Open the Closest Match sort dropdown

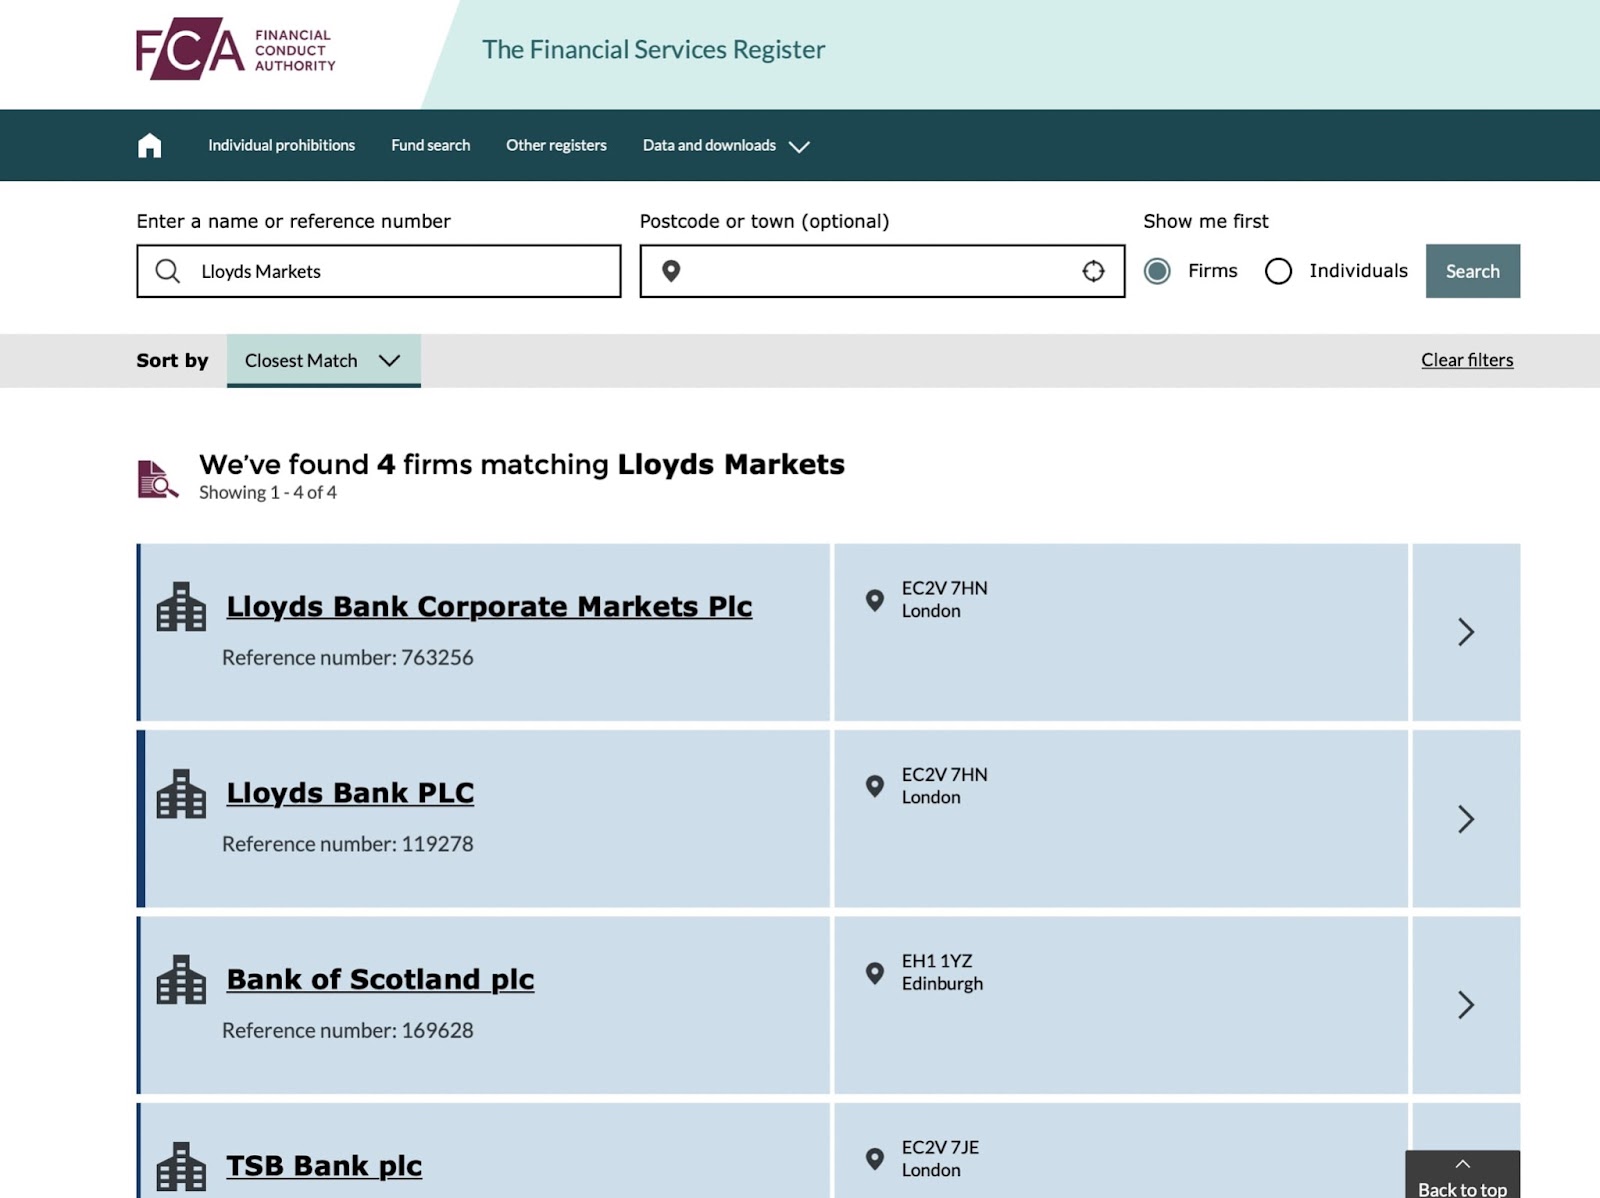coord(323,361)
